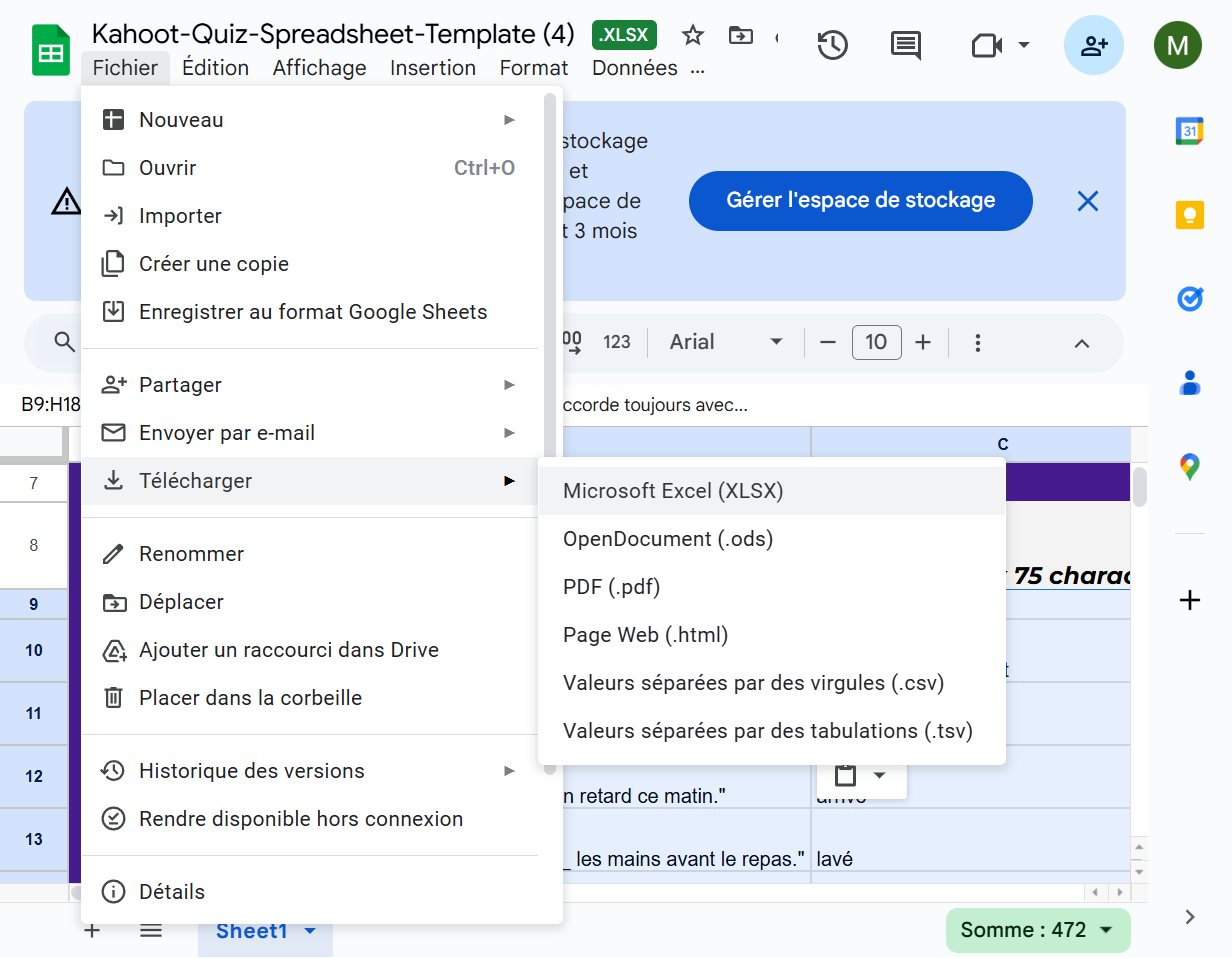The width and height of the screenshot is (1232, 959).
Task: Click the Google Sheets home logo
Action: click(51, 52)
